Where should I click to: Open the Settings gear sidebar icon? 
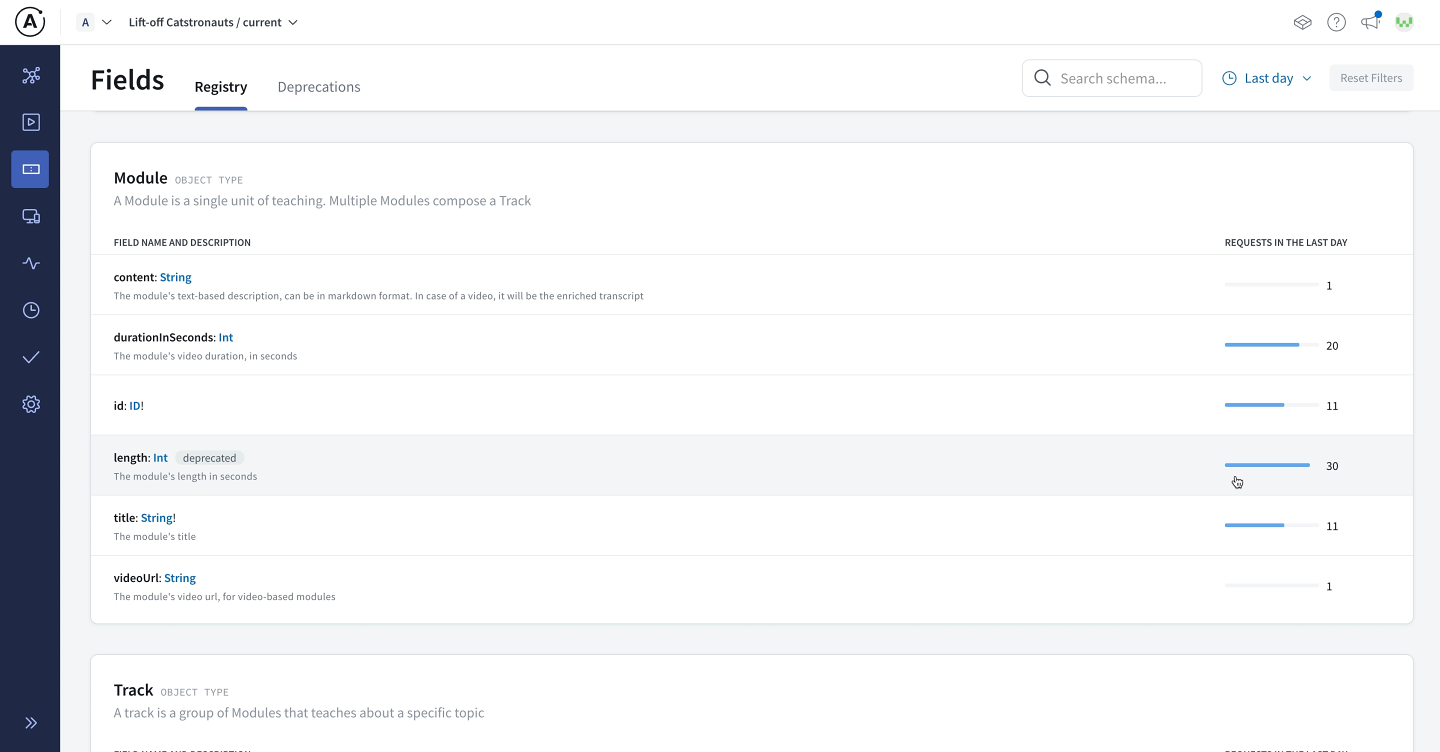pyautogui.click(x=31, y=404)
